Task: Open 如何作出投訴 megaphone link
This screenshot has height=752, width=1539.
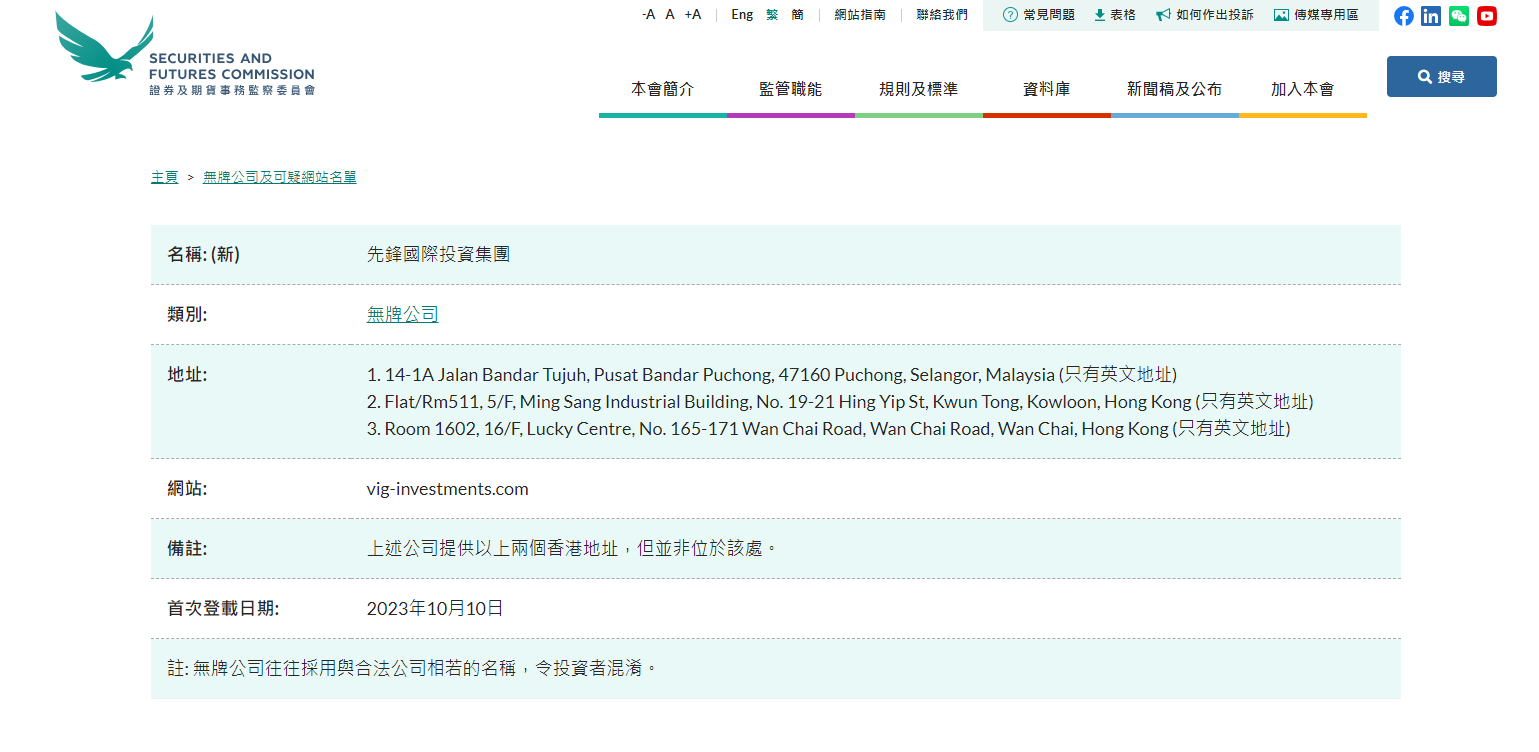Action: coord(1205,15)
